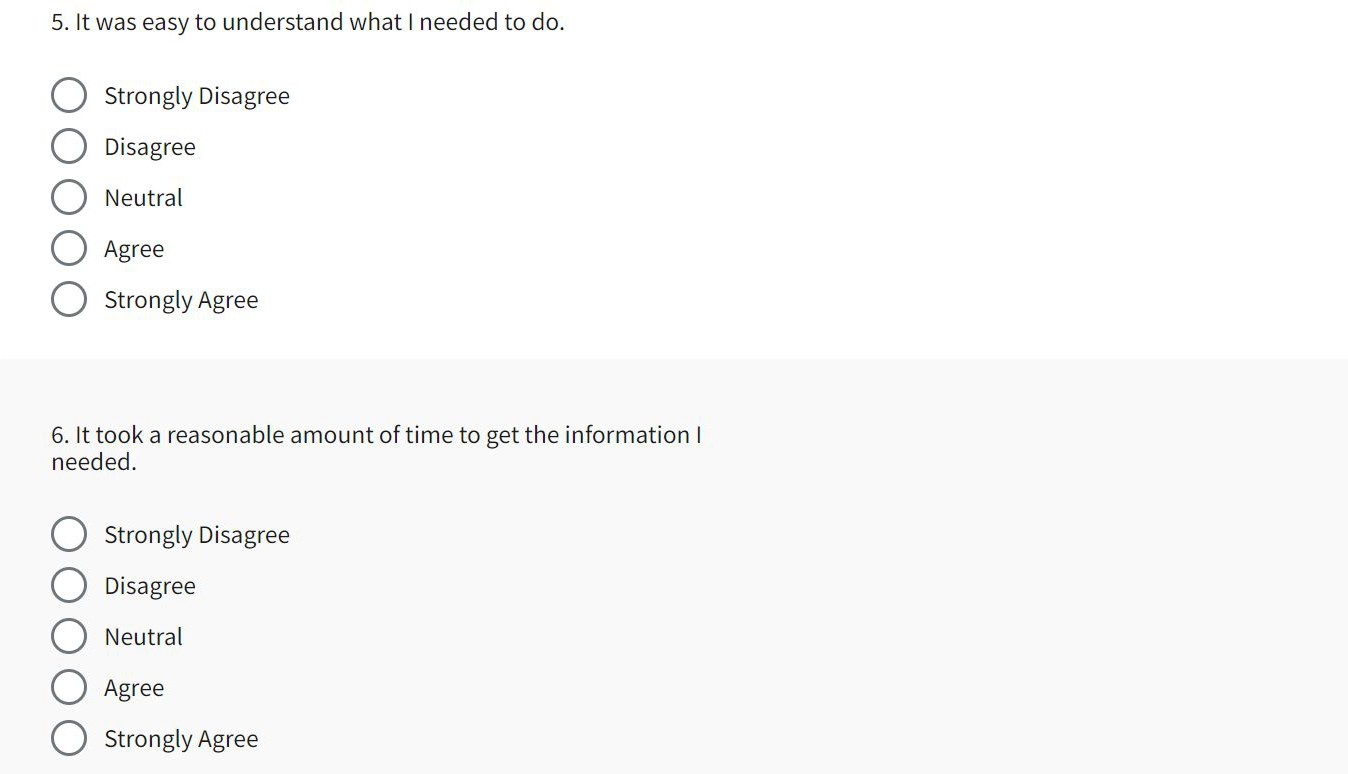Select Strongly Disagree for question 5
The width and height of the screenshot is (1348, 774).
point(68,96)
